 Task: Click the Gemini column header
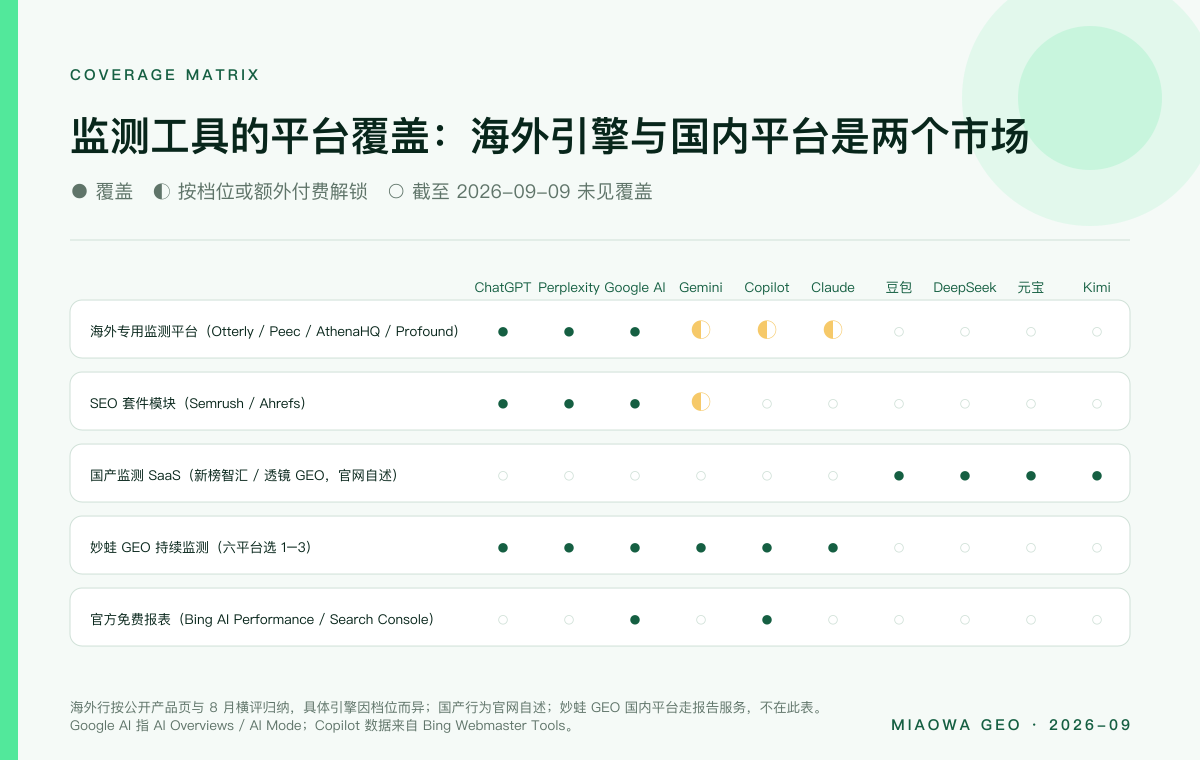click(x=701, y=287)
